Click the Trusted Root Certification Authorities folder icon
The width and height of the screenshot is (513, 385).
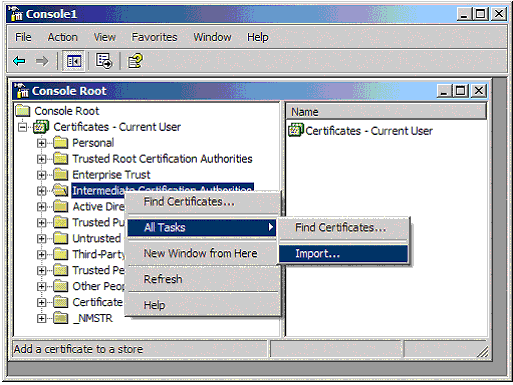61,159
